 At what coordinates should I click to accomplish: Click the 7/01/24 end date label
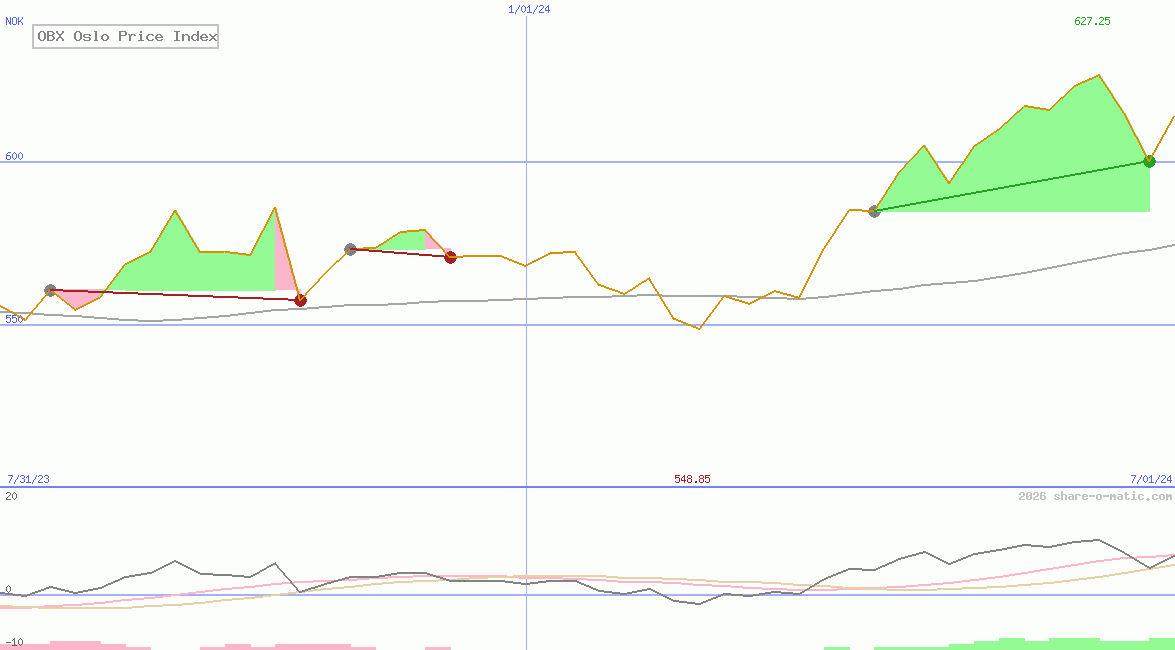pos(1151,478)
